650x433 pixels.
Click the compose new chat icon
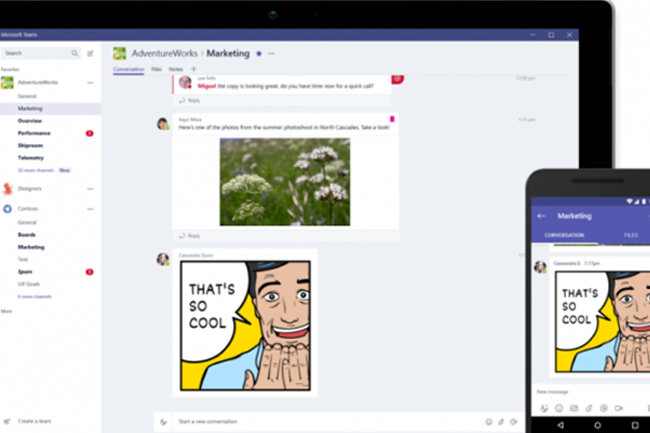coord(90,53)
